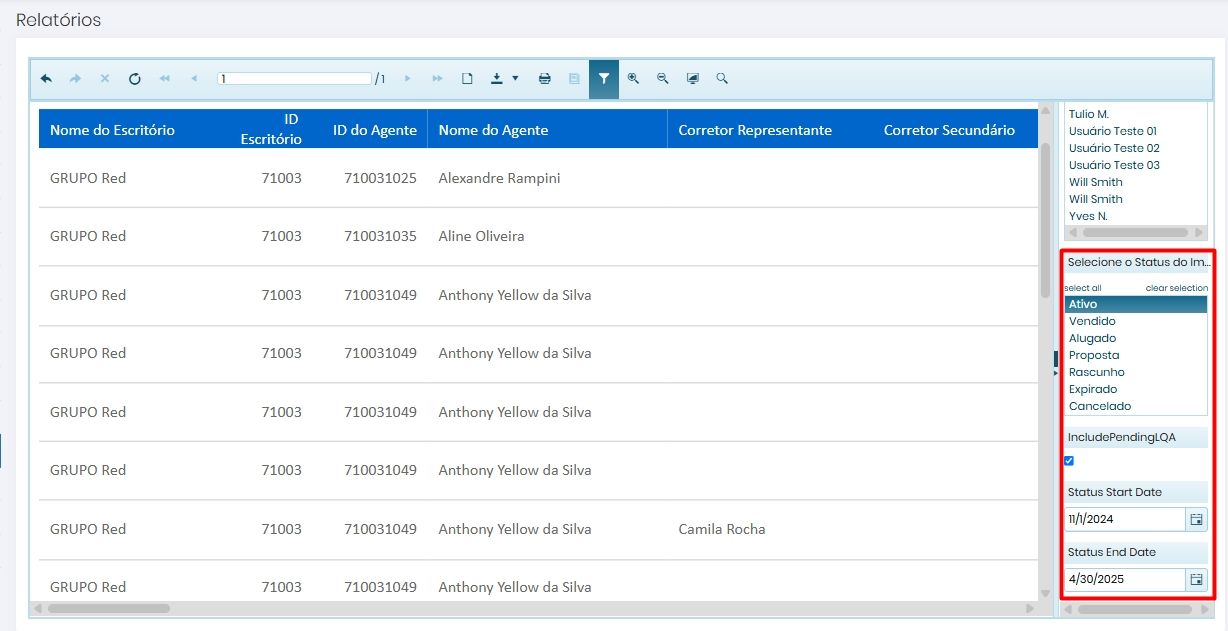Click the 'clear selection' link

[1177, 288]
